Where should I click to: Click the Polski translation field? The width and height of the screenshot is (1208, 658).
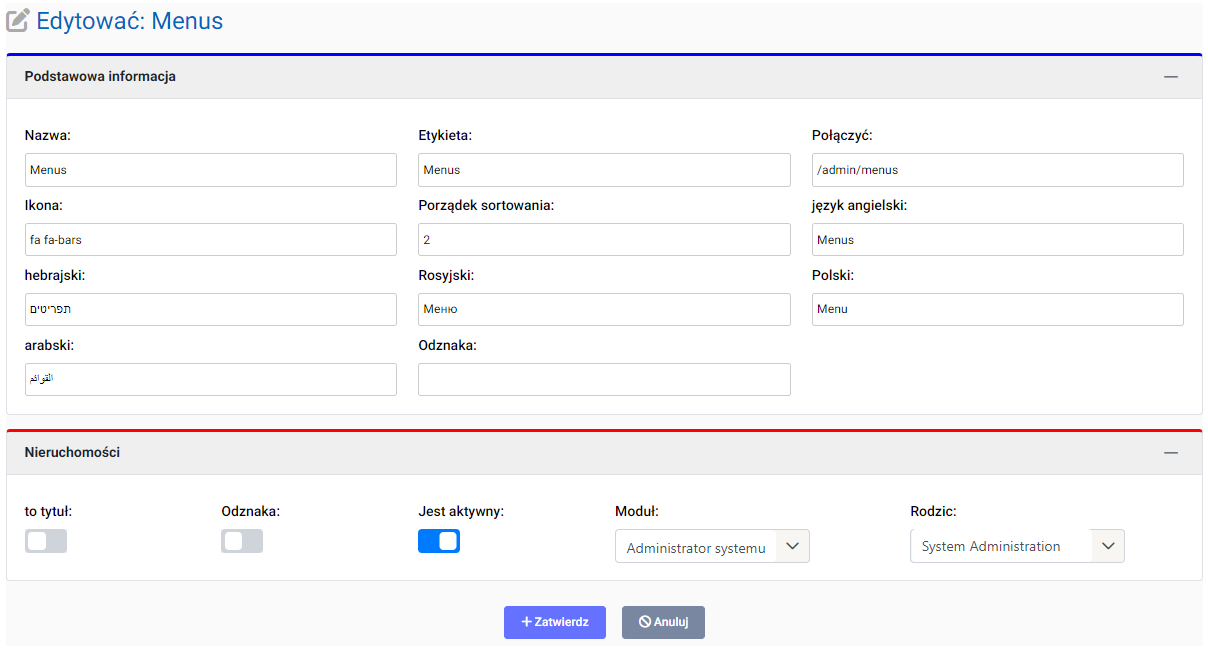pyautogui.click(x=997, y=310)
